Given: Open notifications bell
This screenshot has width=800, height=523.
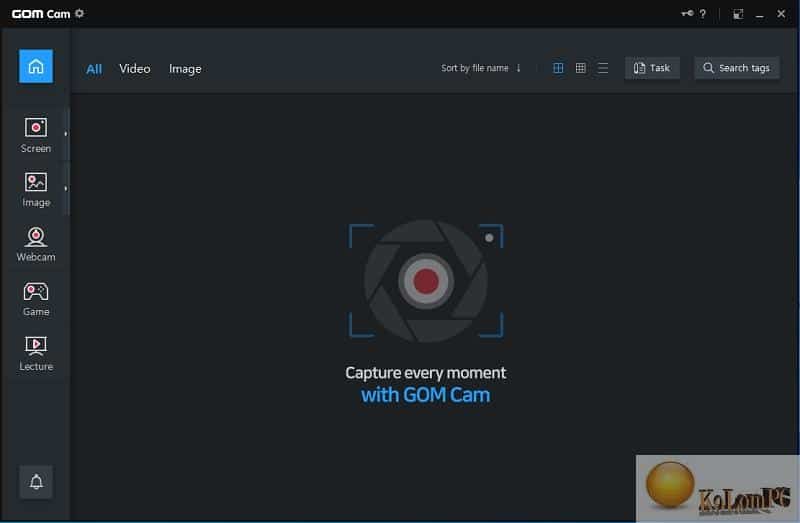Looking at the screenshot, I should [36, 482].
